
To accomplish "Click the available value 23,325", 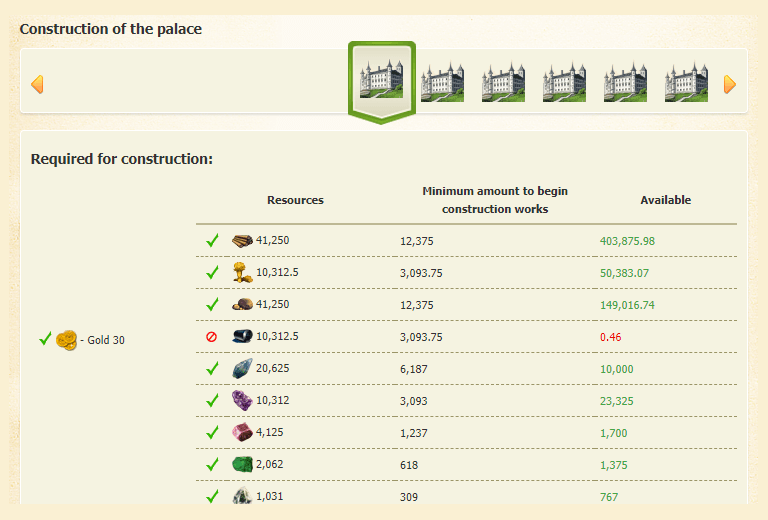I will [x=617, y=402].
